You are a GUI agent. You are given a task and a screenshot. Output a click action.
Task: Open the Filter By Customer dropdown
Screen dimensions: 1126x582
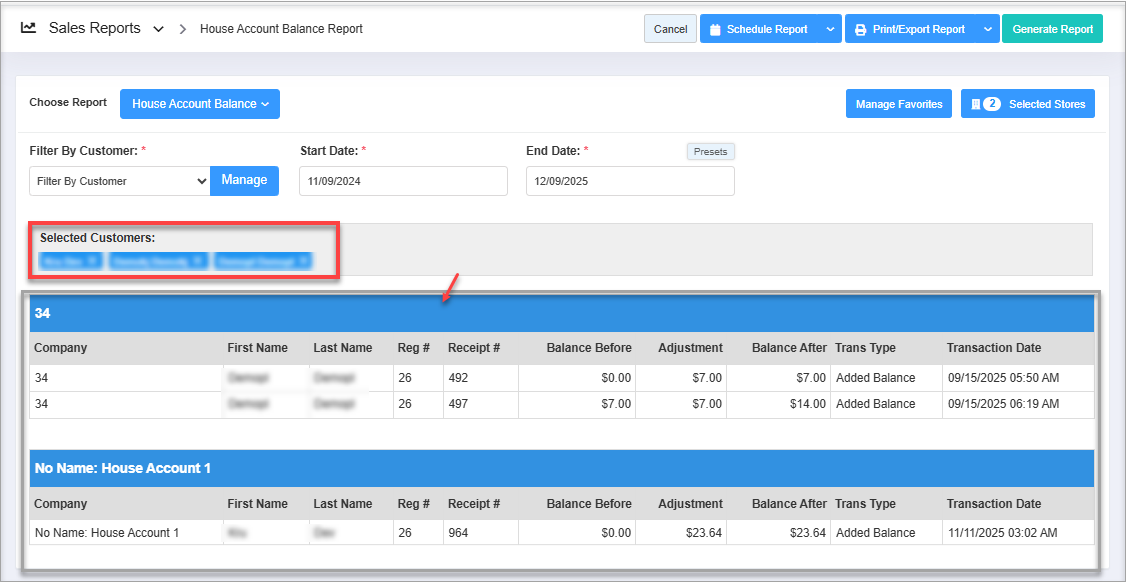(x=119, y=181)
